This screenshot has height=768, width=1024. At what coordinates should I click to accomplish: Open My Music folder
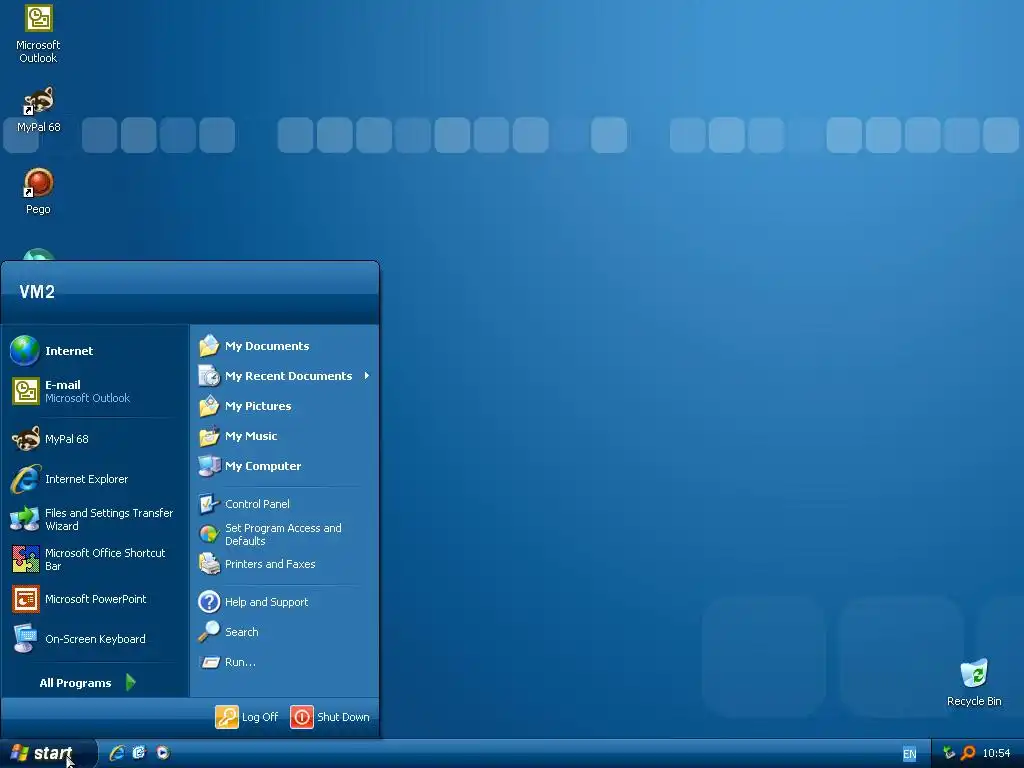[284, 436]
